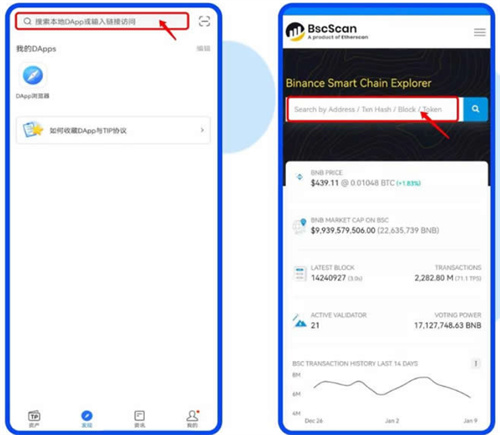500x435 pixels.
Task: Open the chart options three-dot menu
Action: (x=476, y=363)
